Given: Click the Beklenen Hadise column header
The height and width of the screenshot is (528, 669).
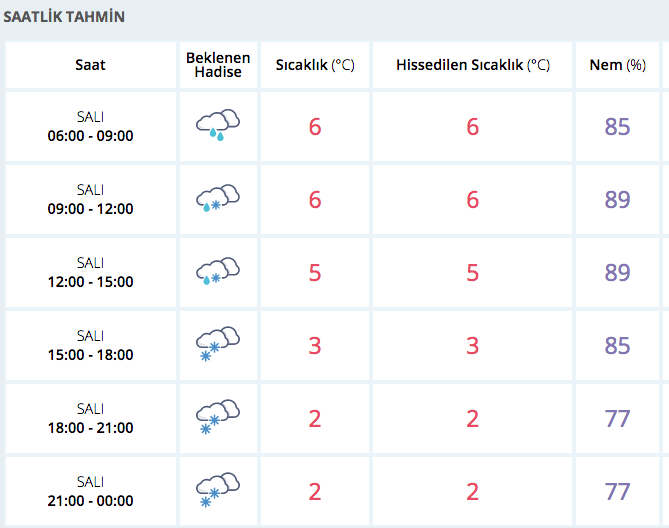Looking at the screenshot, I should (218, 65).
